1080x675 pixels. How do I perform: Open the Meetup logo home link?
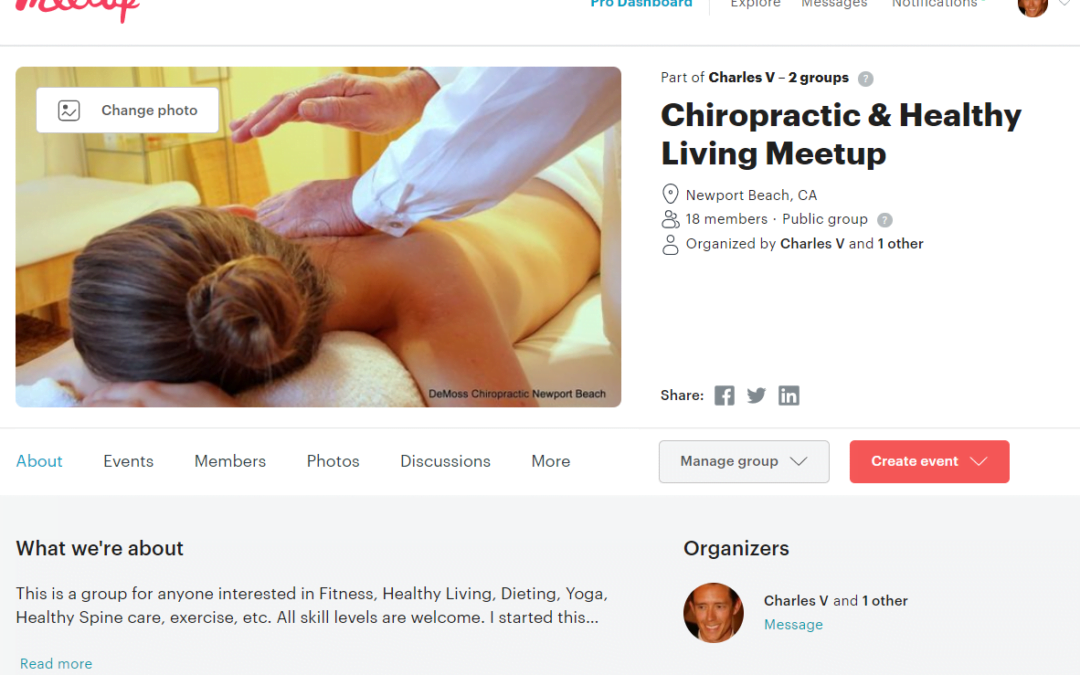tap(77, 8)
